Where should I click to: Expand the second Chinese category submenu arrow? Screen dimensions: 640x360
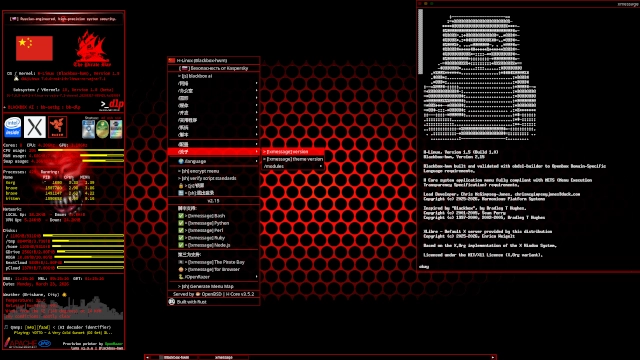coord(256,91)
